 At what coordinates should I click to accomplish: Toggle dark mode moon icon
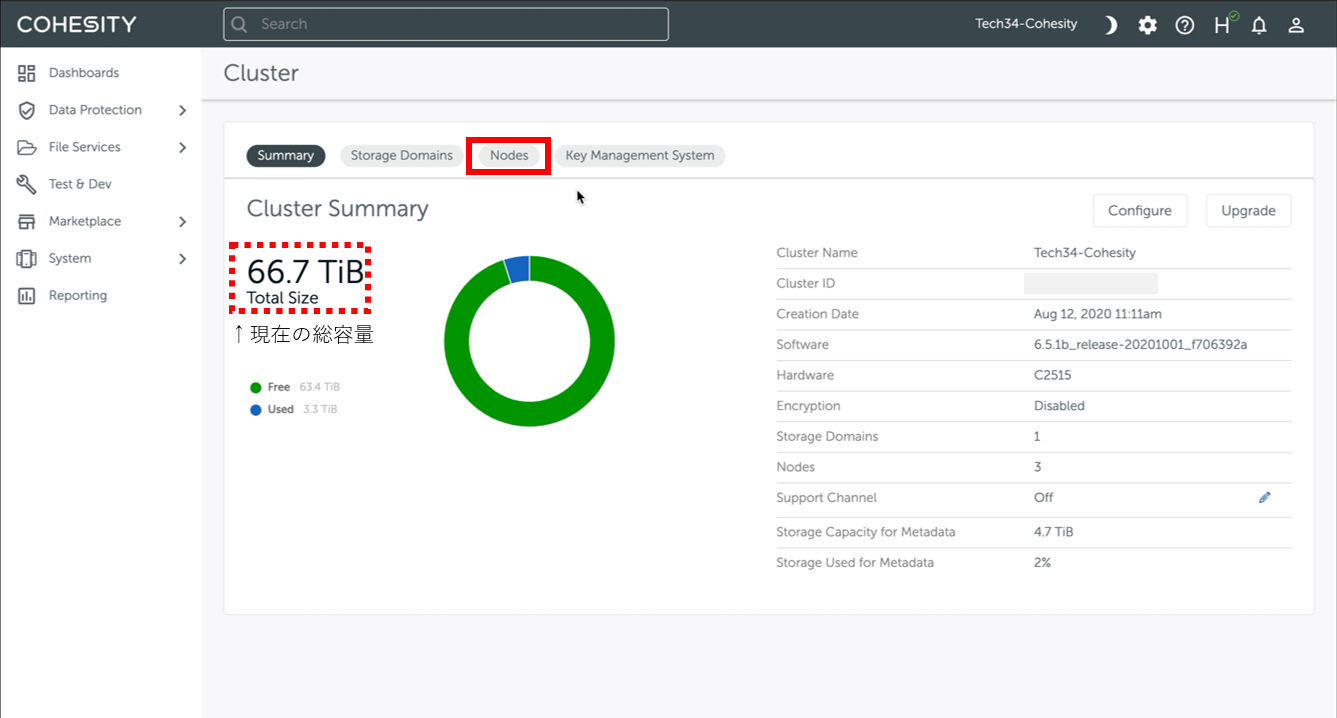click(x=1110, y=25)
